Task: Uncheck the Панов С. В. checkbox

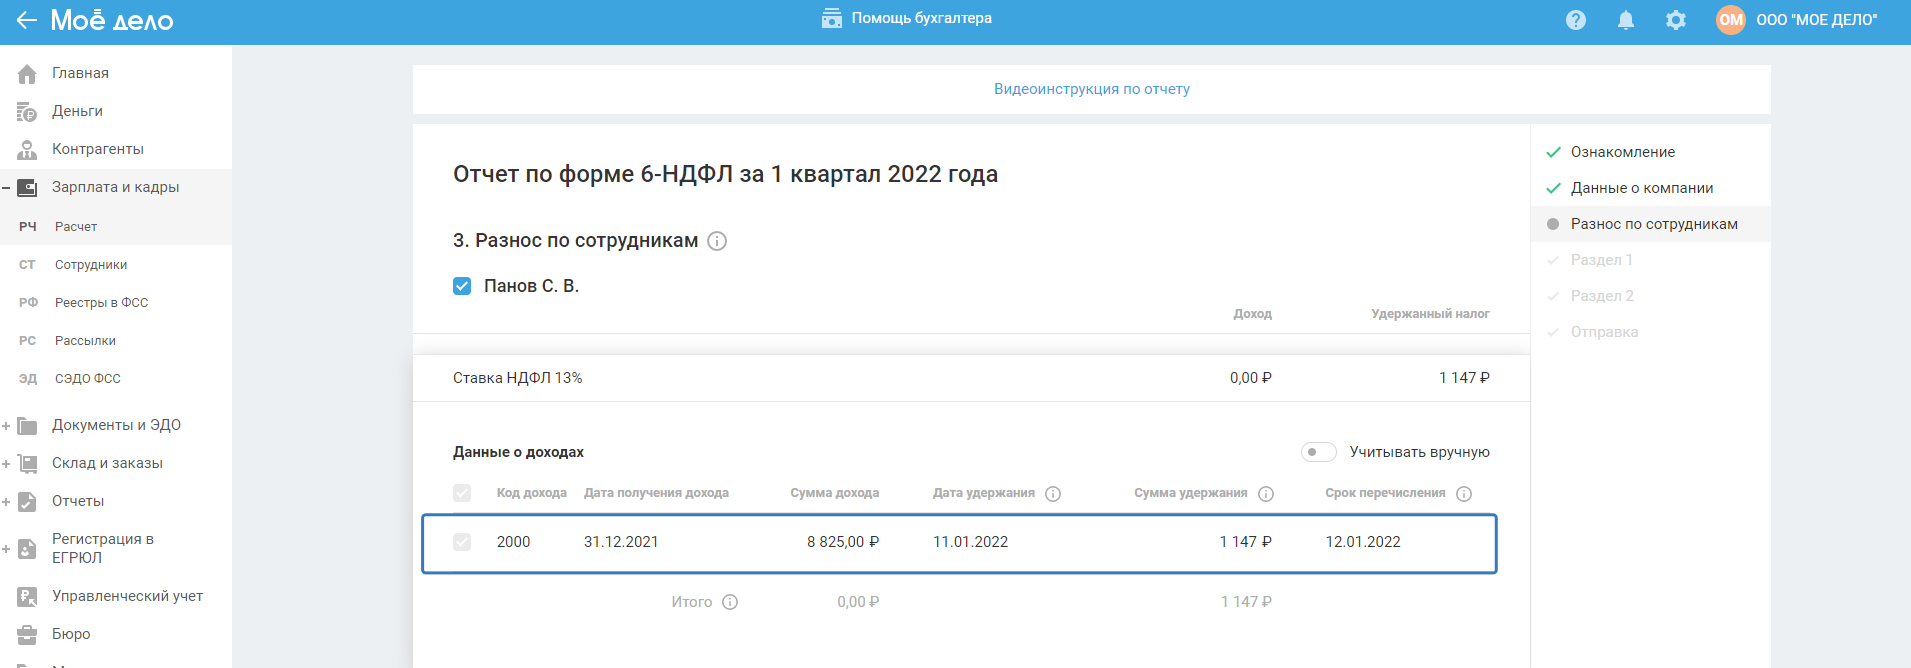Action: point(462,286)
